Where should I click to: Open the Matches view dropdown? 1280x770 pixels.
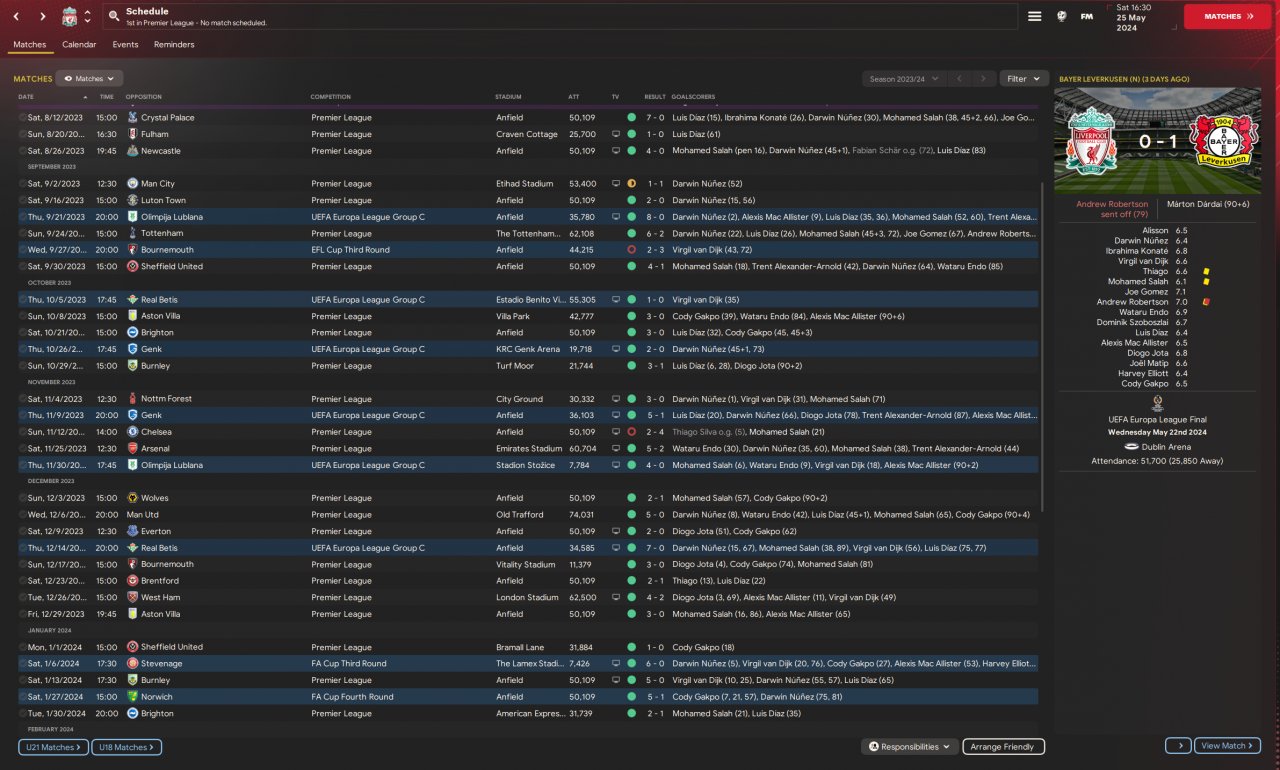pos(89,78)
